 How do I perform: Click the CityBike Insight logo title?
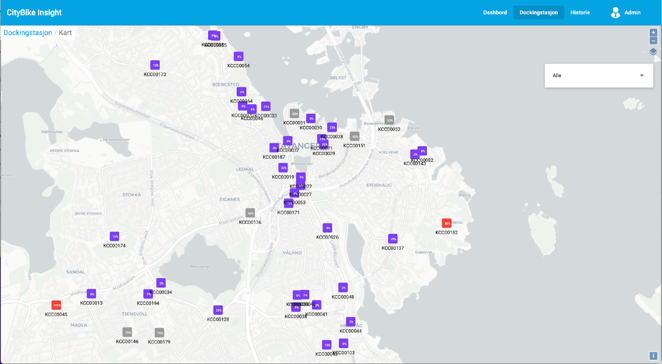tap(34, 13)
